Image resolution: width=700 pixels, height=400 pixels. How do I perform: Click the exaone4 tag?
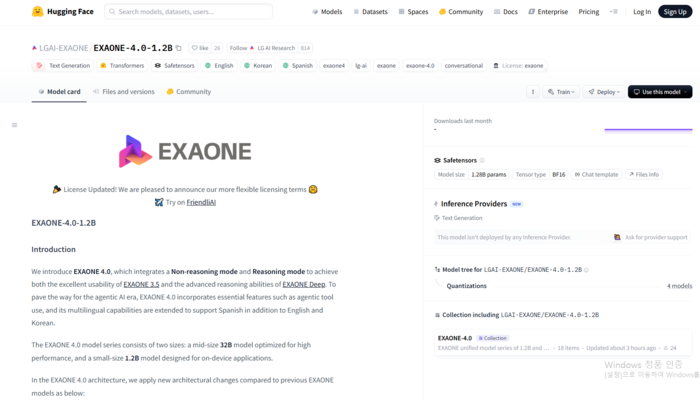pos(334,66)
